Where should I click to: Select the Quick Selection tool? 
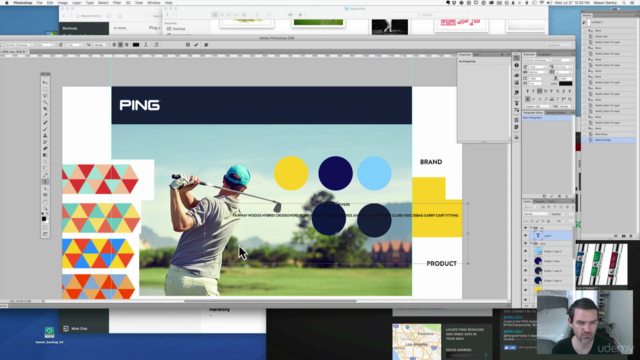point(45,102)
